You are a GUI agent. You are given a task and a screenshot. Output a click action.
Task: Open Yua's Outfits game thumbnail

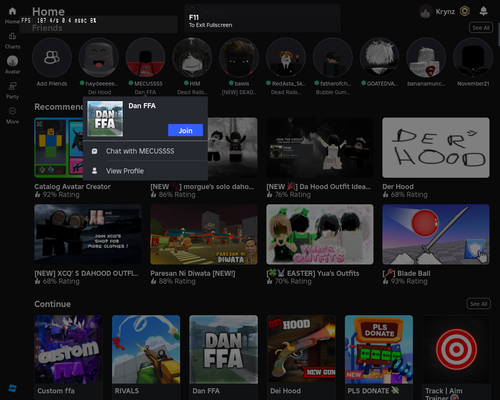tap(320, 234)
